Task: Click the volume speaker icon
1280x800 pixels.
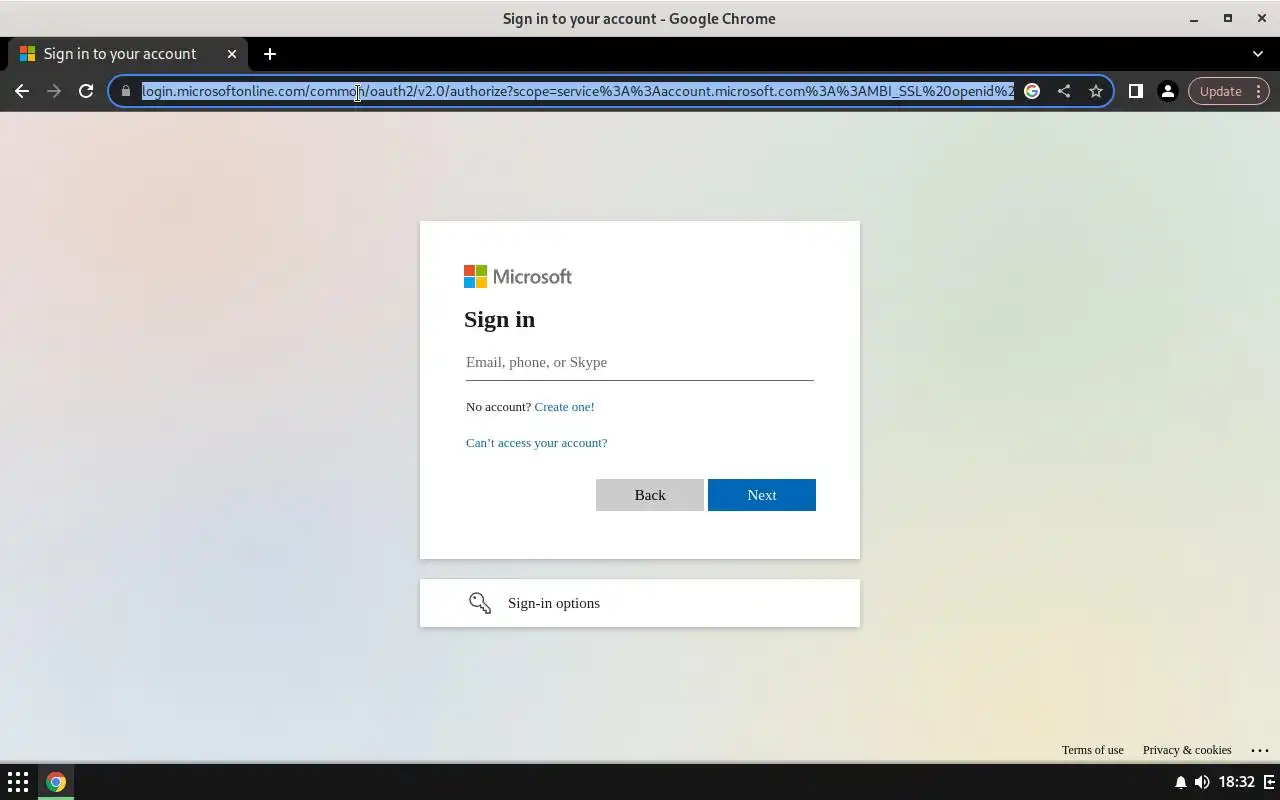Action: 1202,782
